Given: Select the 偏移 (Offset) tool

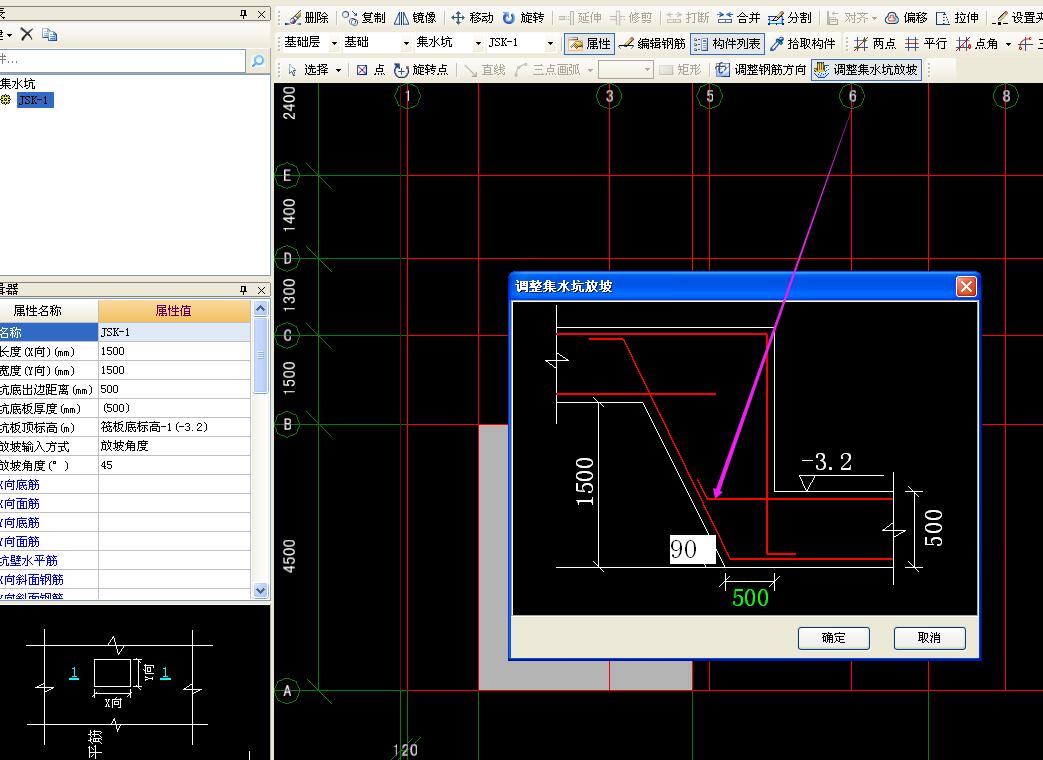Looking at the screenshot, I should click(x=906, y=18).
